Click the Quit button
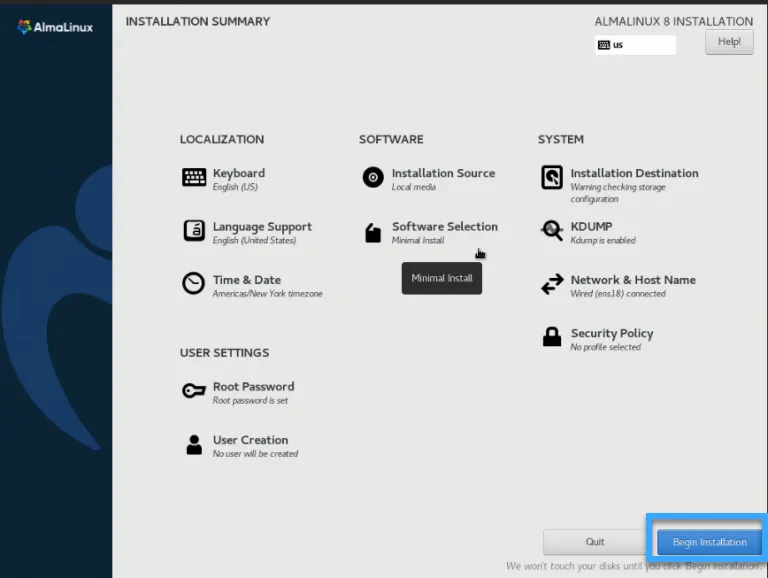The width and height of the screenshot is (768, 578). pos(595,542)
